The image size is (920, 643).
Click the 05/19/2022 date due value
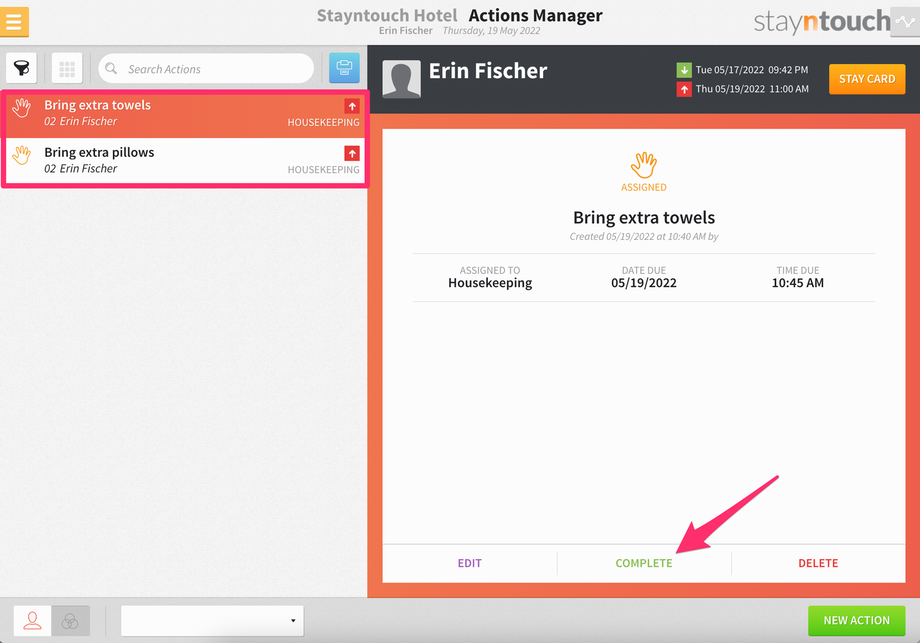(644, 283)
